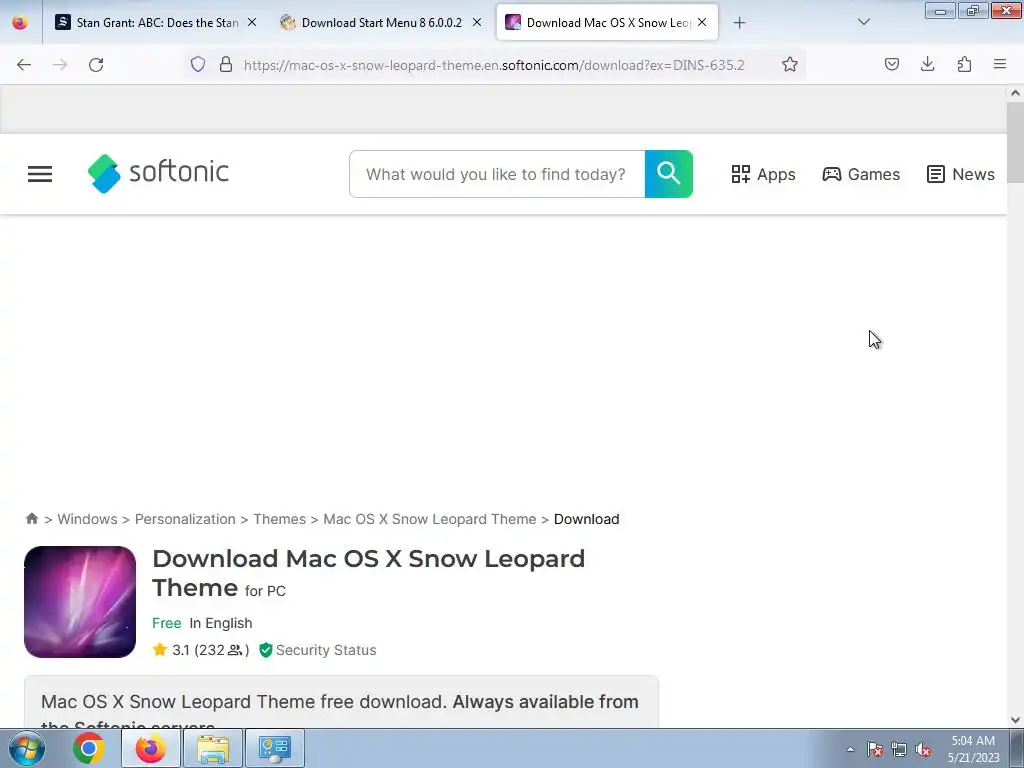The height and width of the screenshot is (768, 1024).
Task: Click the taskbar clock showing 5:04 AM
Action: point(973,749)
